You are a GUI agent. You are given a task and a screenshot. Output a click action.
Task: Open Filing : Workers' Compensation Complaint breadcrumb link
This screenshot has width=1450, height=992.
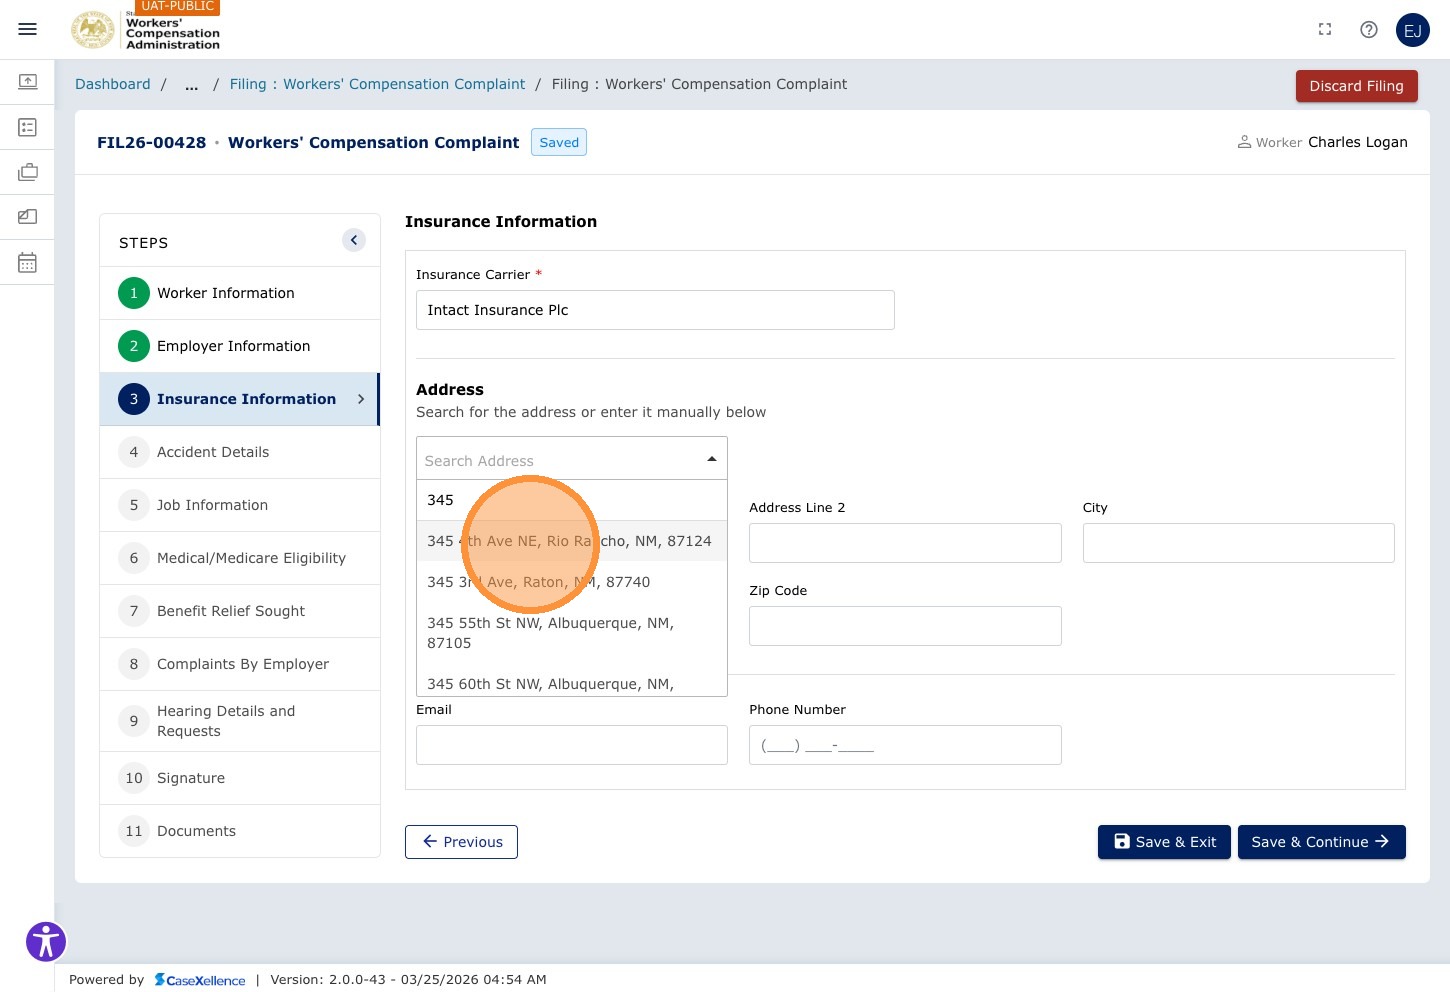click(x=377, y=84)
